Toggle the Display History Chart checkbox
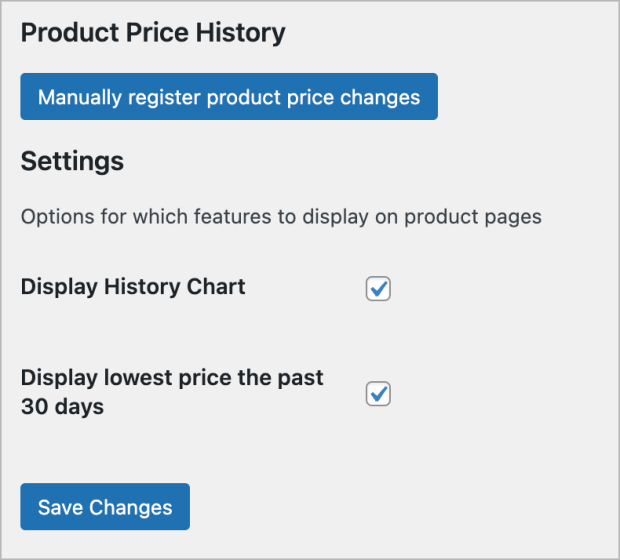The height and width of the screenshot is (560, 620). [378, 289]
